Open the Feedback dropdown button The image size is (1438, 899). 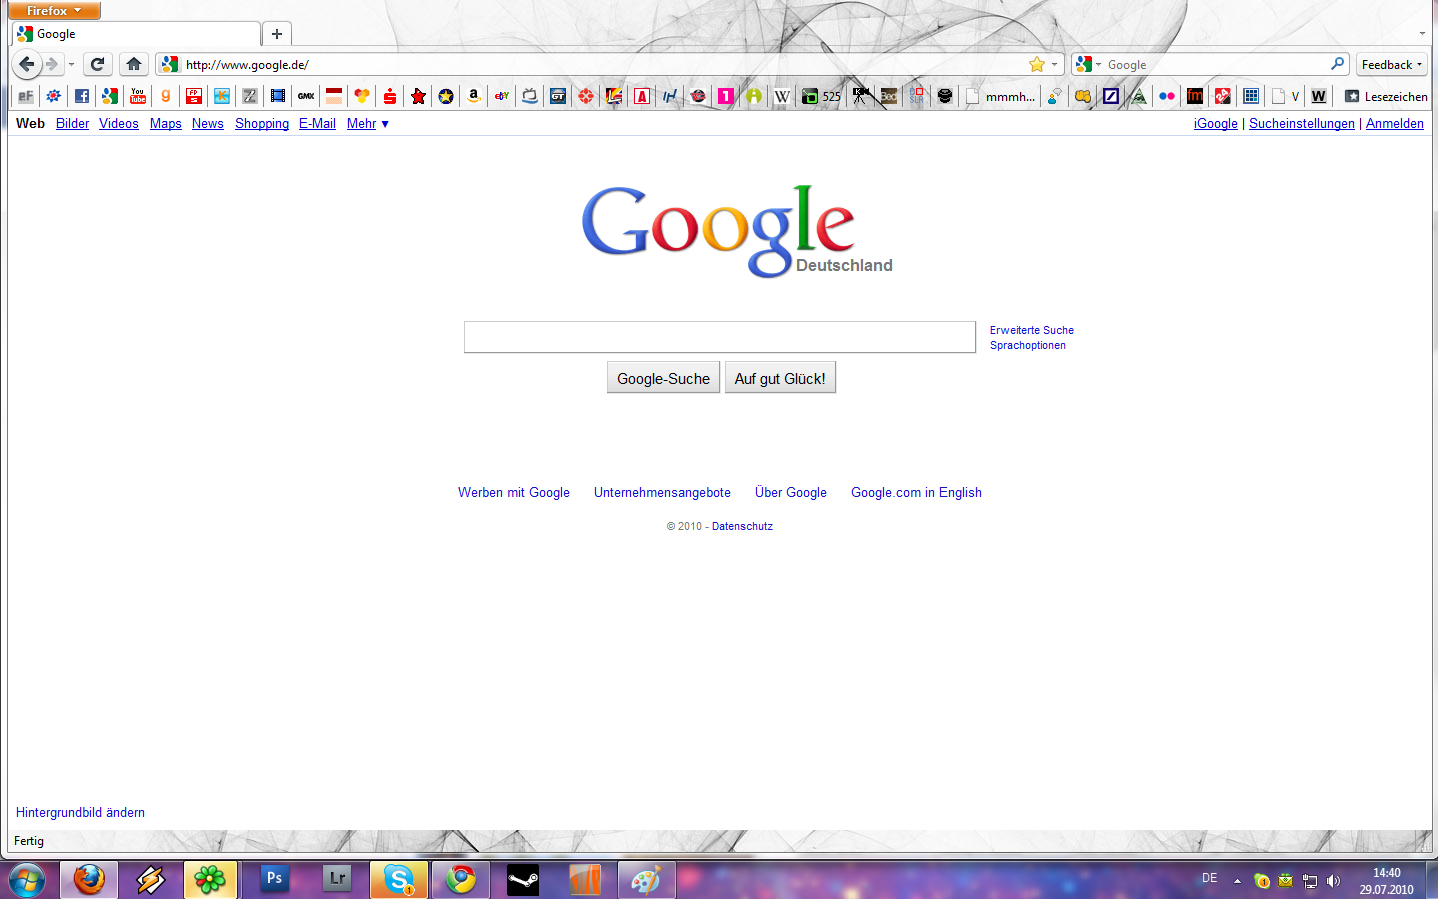pos(1391,64)
